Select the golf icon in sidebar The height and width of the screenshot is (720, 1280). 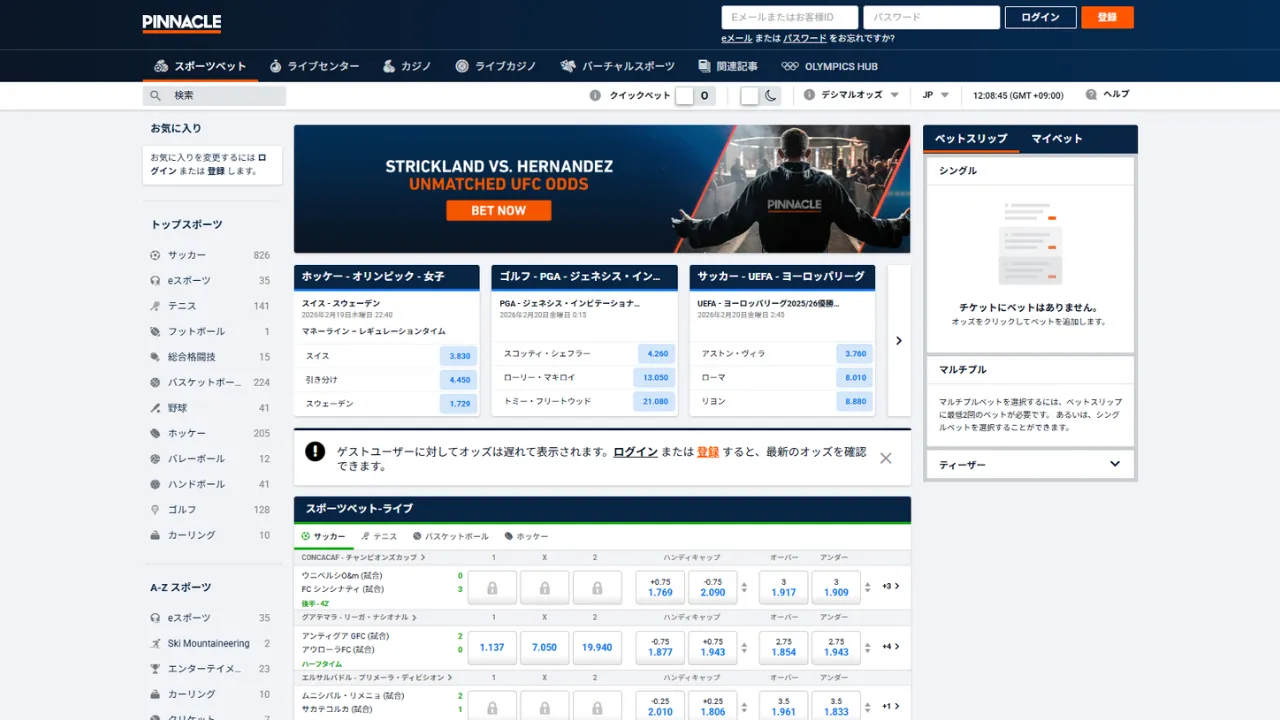coord(155,510)
